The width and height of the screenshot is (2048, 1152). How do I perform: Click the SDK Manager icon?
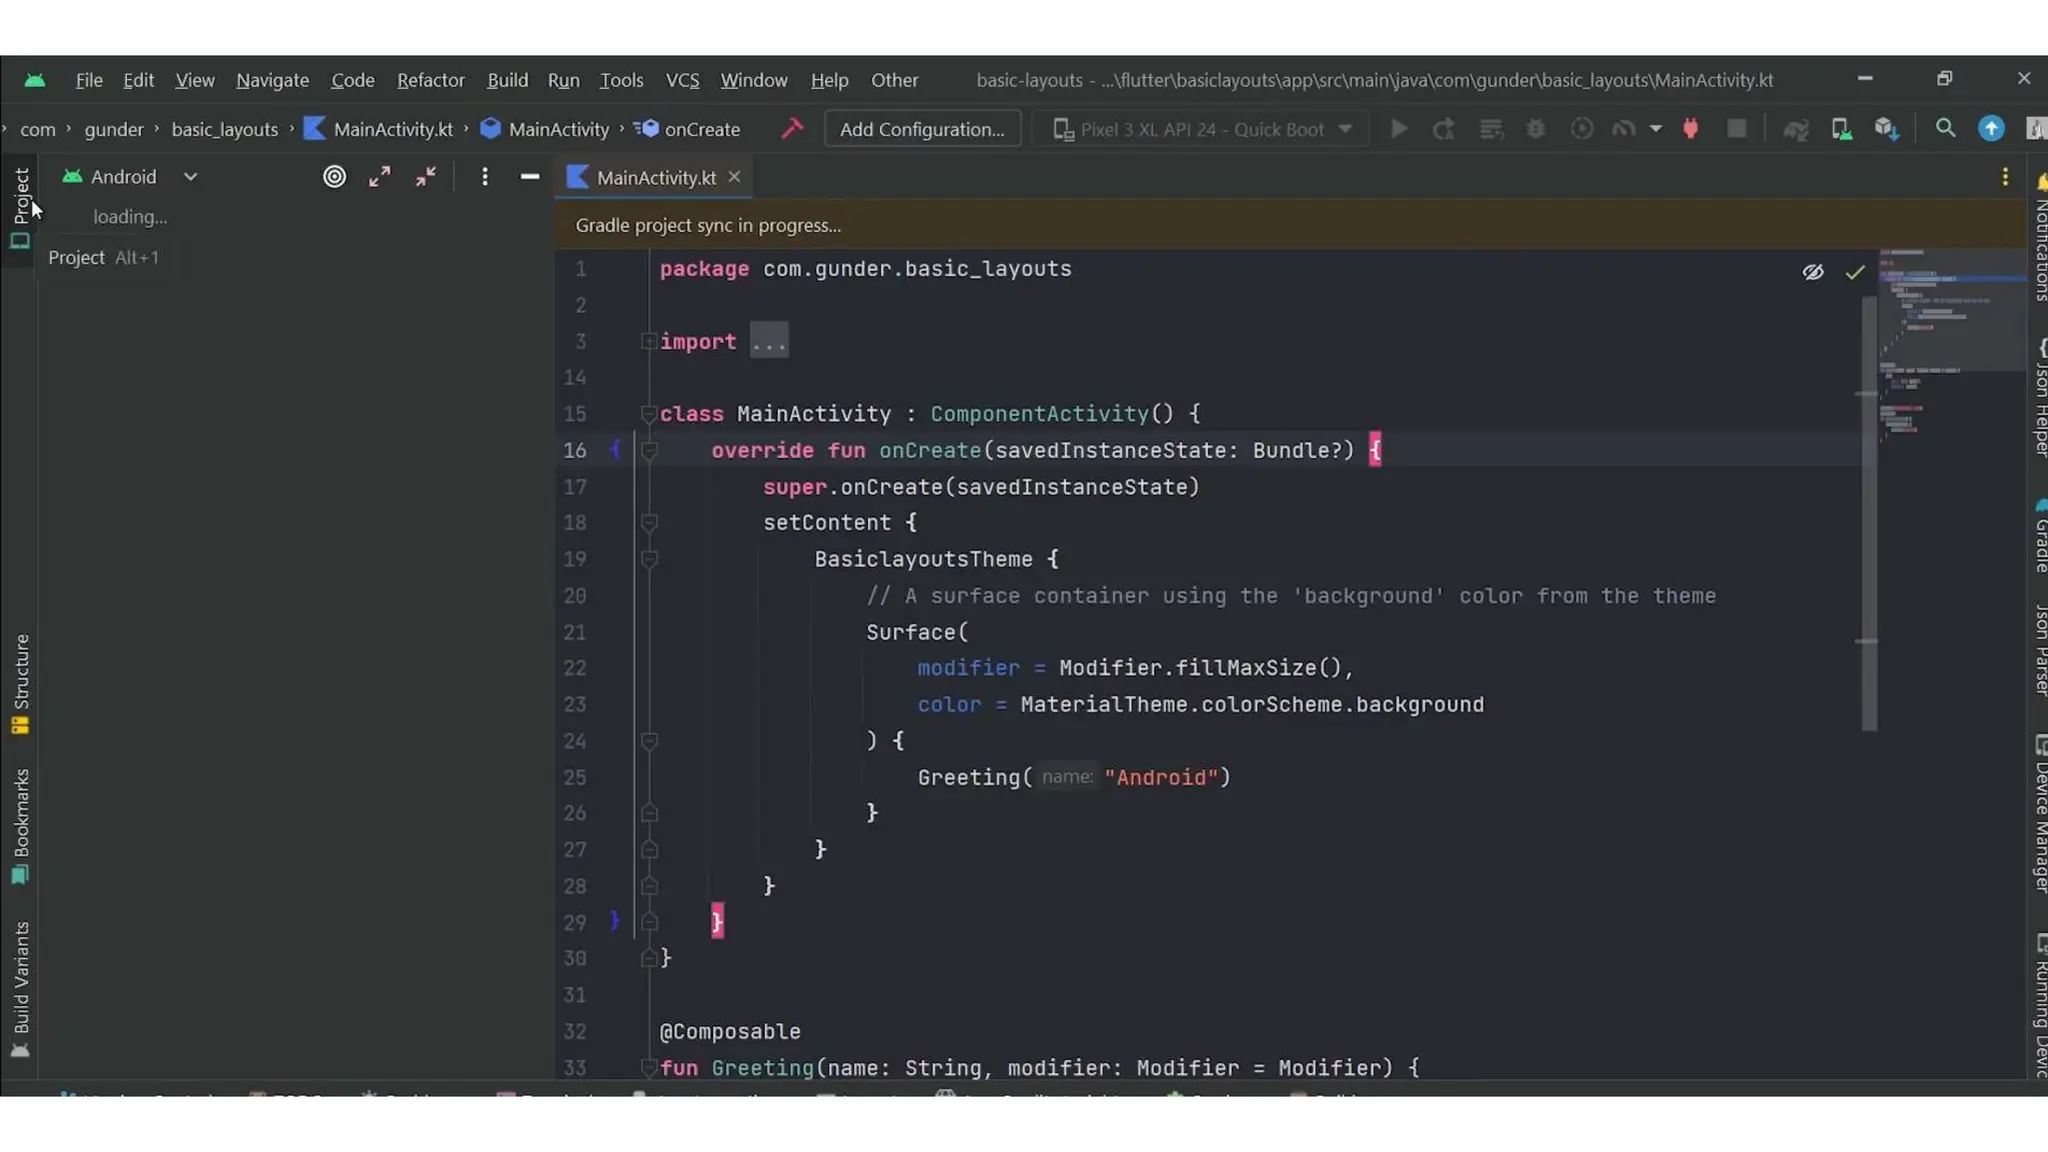(1886, 129)
